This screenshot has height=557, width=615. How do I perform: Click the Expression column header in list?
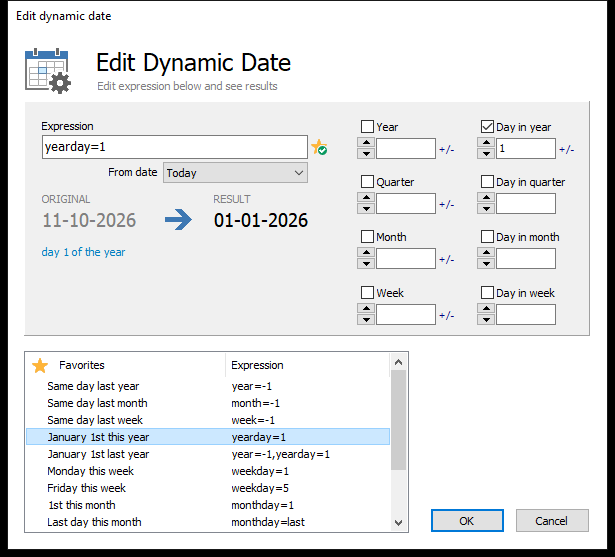308,365
